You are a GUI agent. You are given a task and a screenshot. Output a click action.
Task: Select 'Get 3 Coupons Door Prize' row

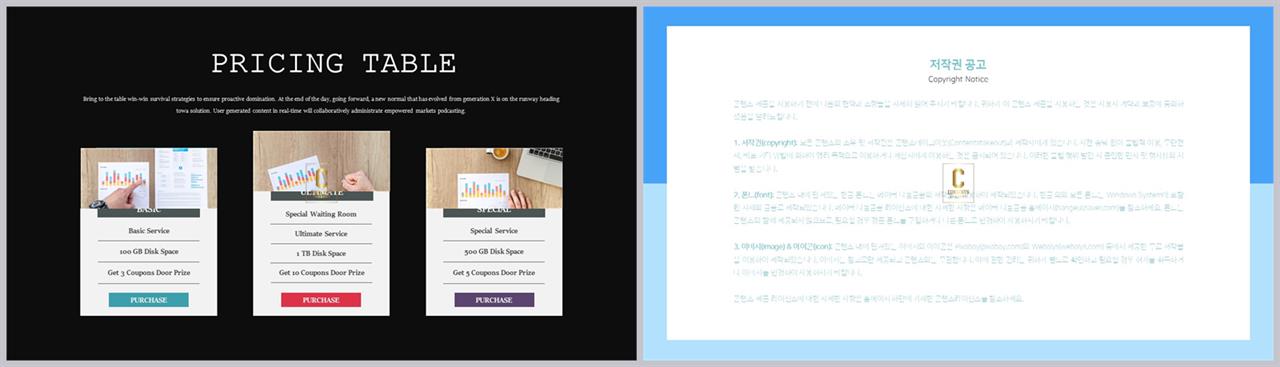[x=149, y=272]
